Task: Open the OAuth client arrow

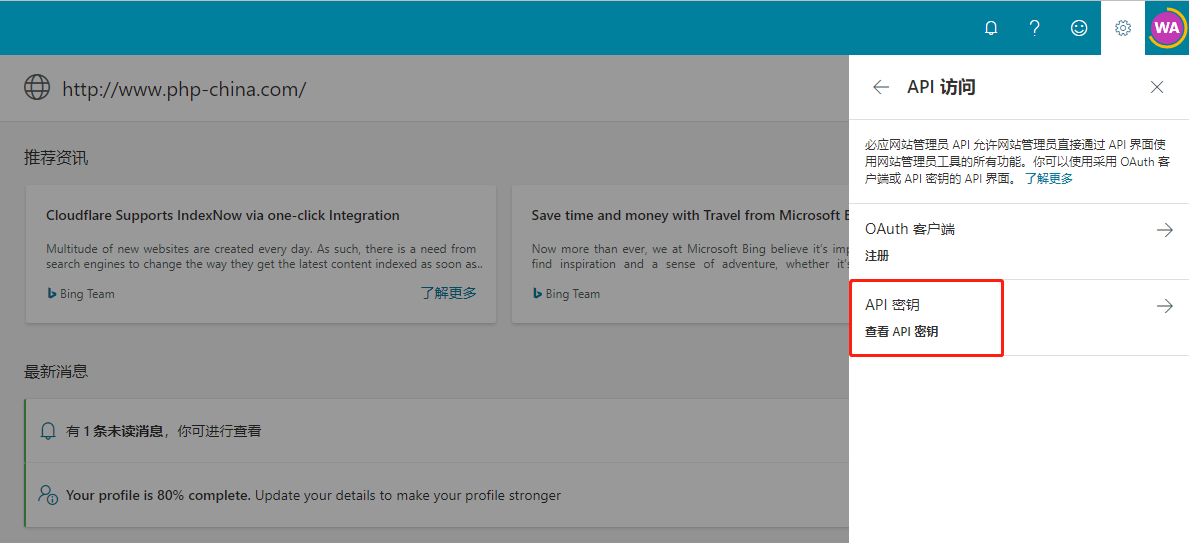Action: point(1165,231)
